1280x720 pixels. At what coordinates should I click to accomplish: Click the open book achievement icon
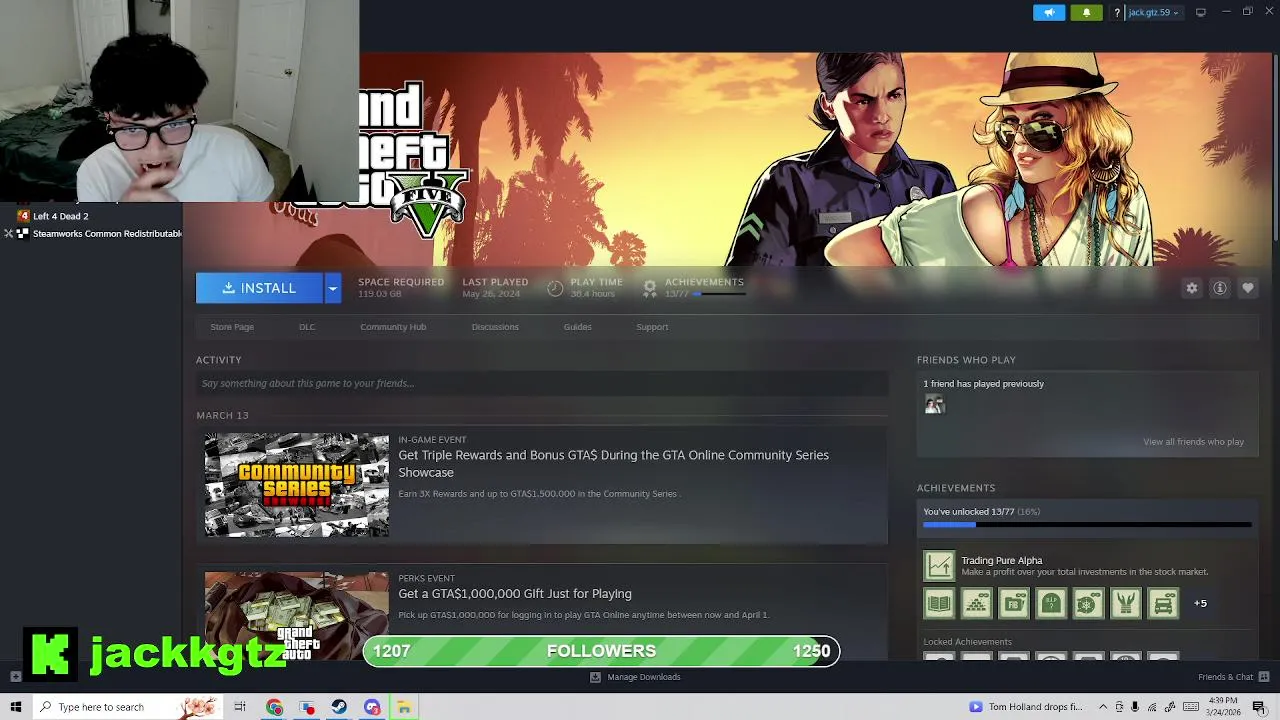click(939, 603)
